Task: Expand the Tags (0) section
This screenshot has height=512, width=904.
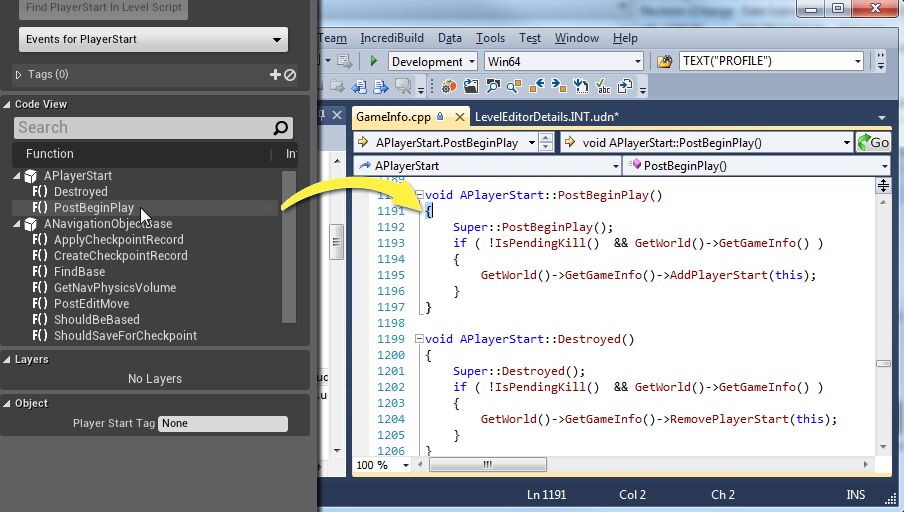Action: click(18, 74)
